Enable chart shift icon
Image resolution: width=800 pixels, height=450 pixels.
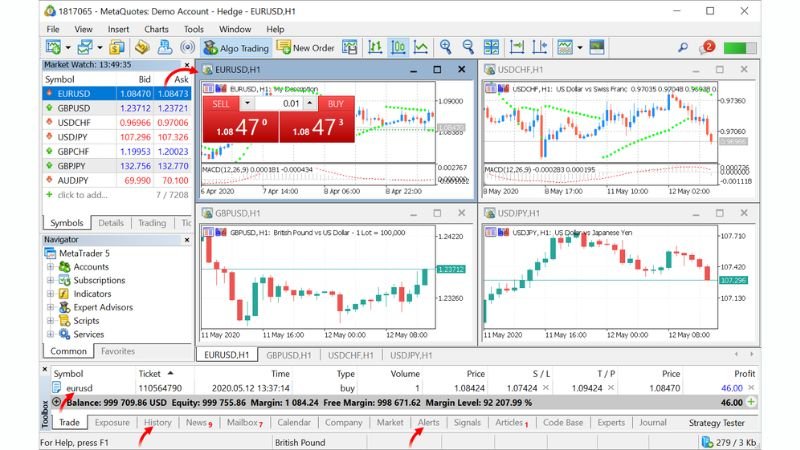[x=539, y=47]
